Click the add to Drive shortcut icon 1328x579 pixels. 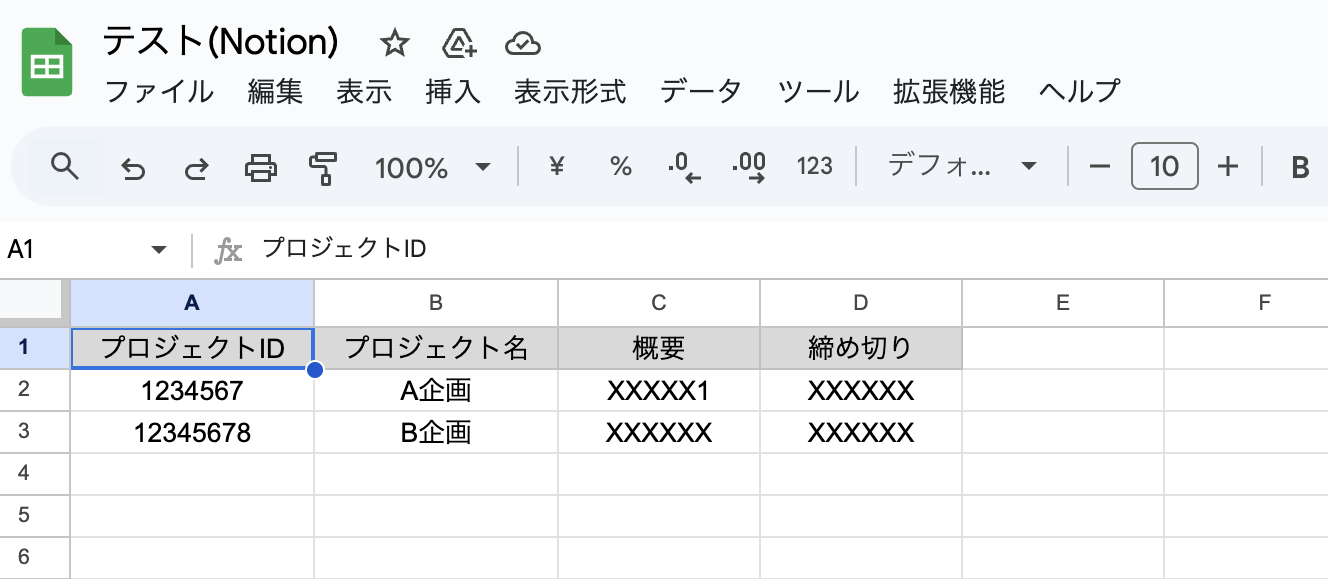(459, 43)
